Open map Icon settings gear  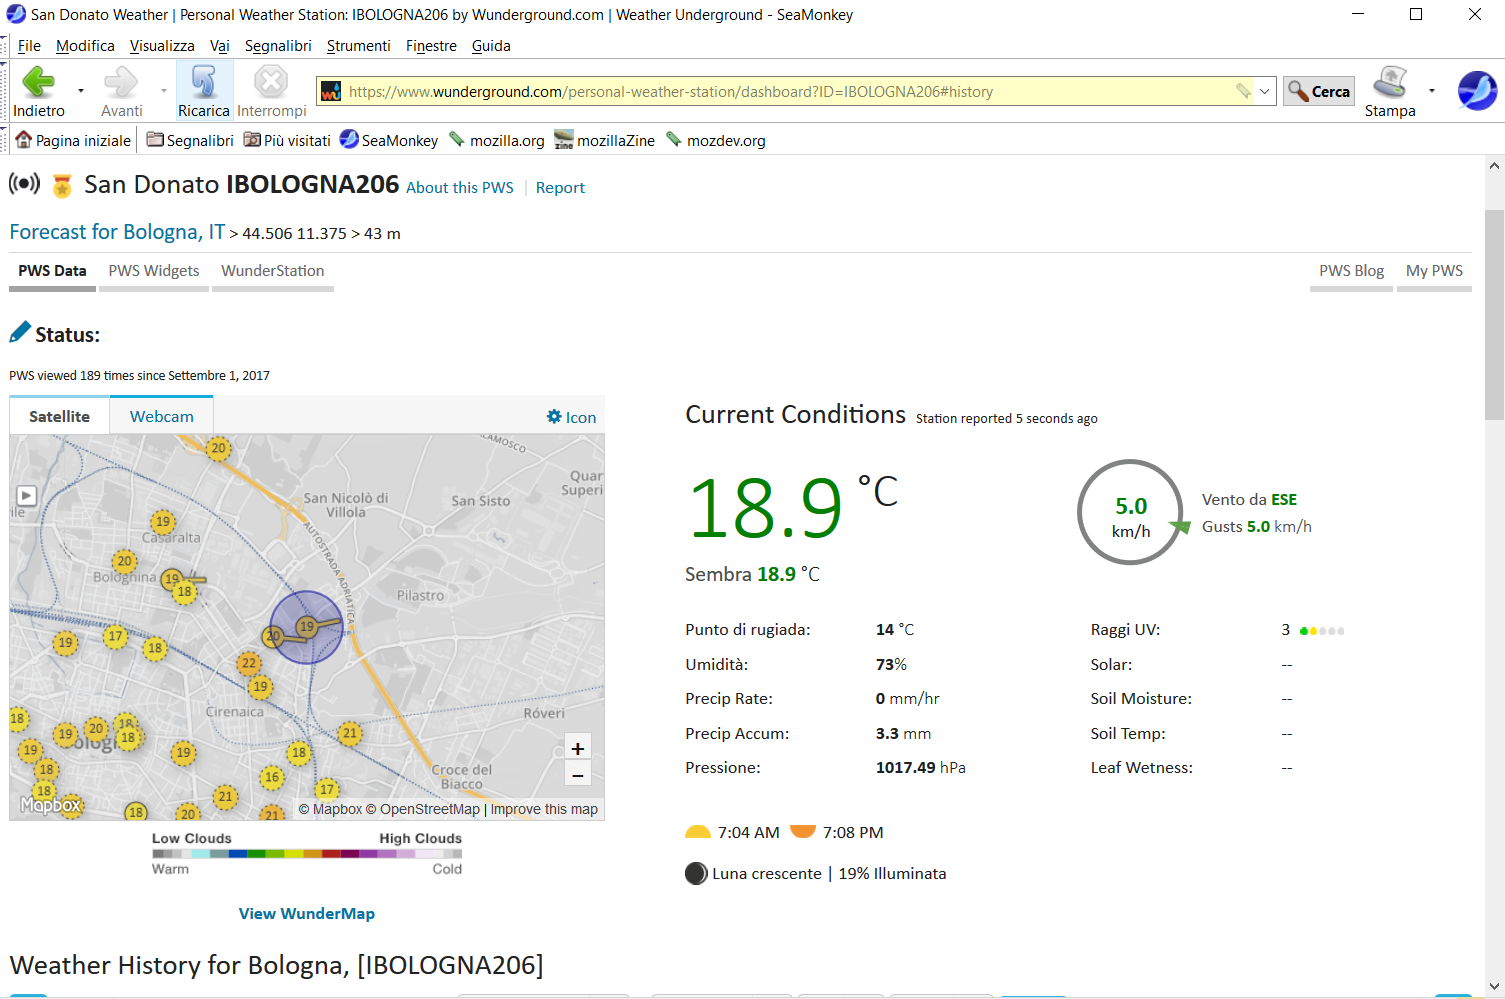pos(571,417)
